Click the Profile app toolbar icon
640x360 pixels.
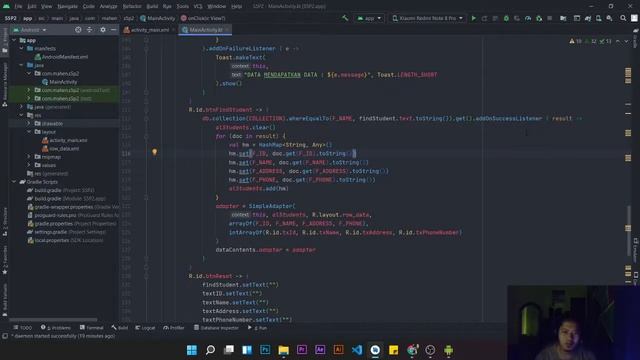pyautogui.click(x=528, y=18)
